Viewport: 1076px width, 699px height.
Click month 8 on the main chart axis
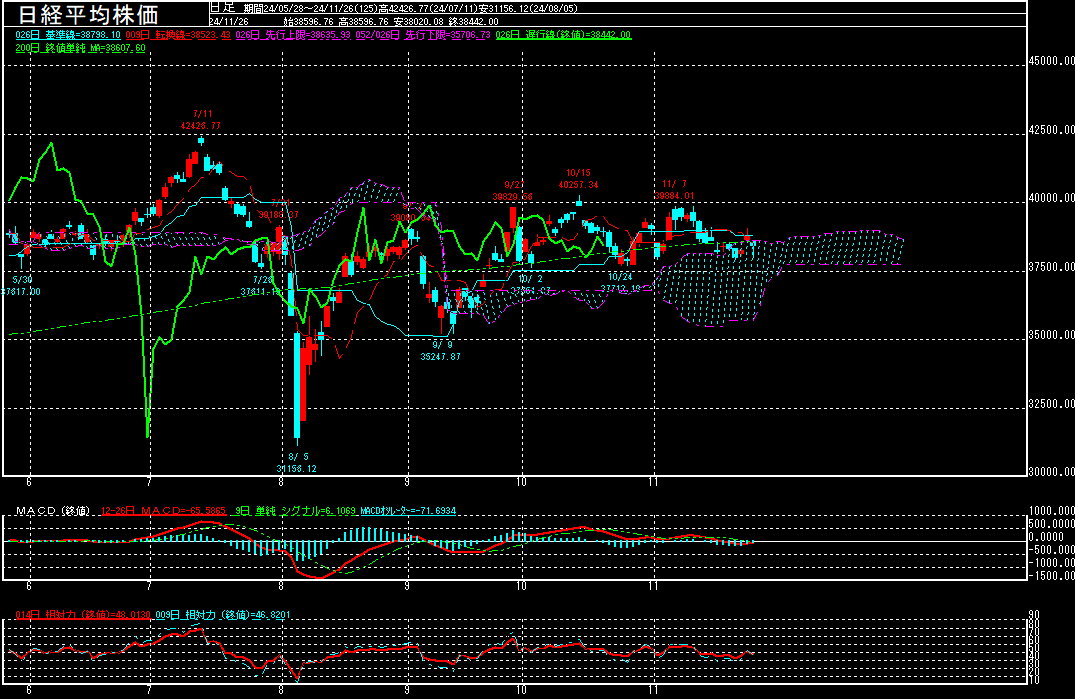click(281, 482)
